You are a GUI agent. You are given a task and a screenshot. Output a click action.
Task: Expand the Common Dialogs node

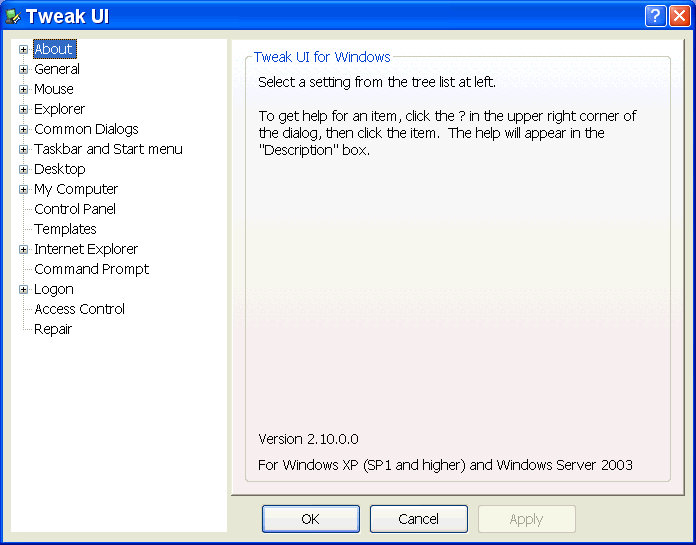24,129
